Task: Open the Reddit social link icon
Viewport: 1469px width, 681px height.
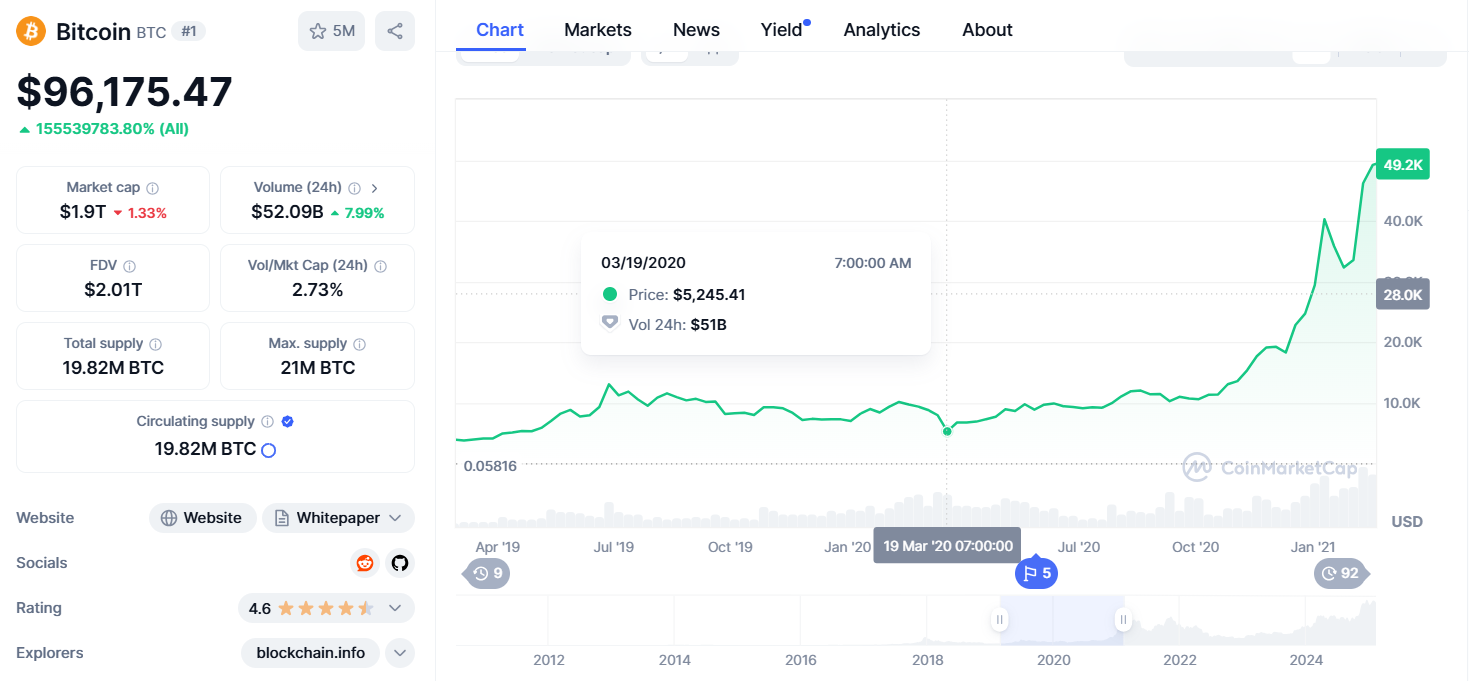Action: coord(365,563)
